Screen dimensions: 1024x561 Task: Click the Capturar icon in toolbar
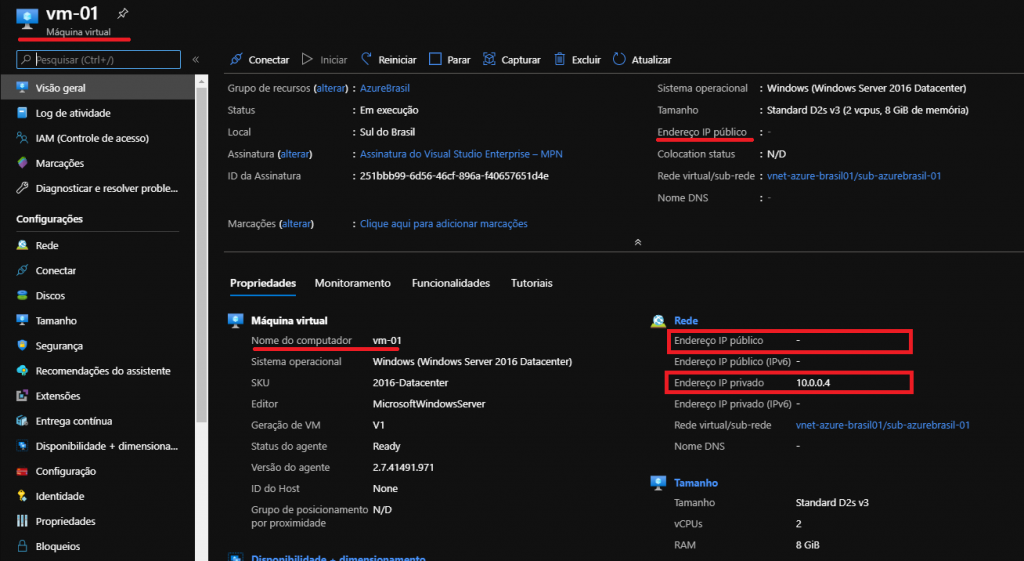pos(489,60)
